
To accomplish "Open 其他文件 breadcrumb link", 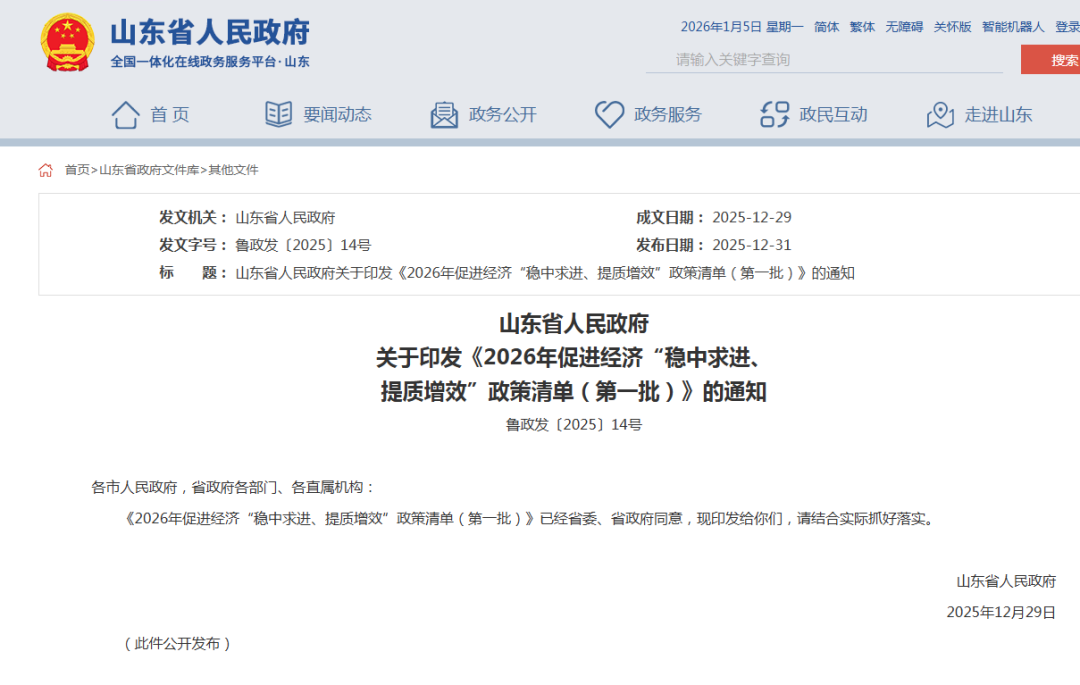I will 233,170.
